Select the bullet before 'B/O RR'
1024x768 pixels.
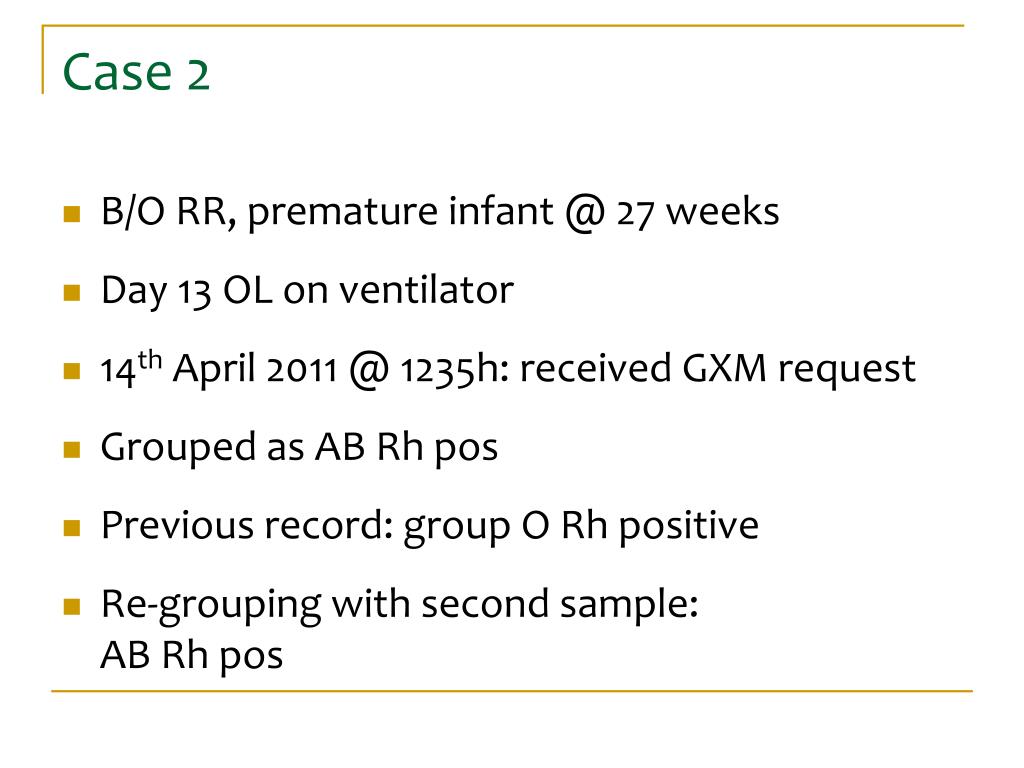(x=72, y=214)
